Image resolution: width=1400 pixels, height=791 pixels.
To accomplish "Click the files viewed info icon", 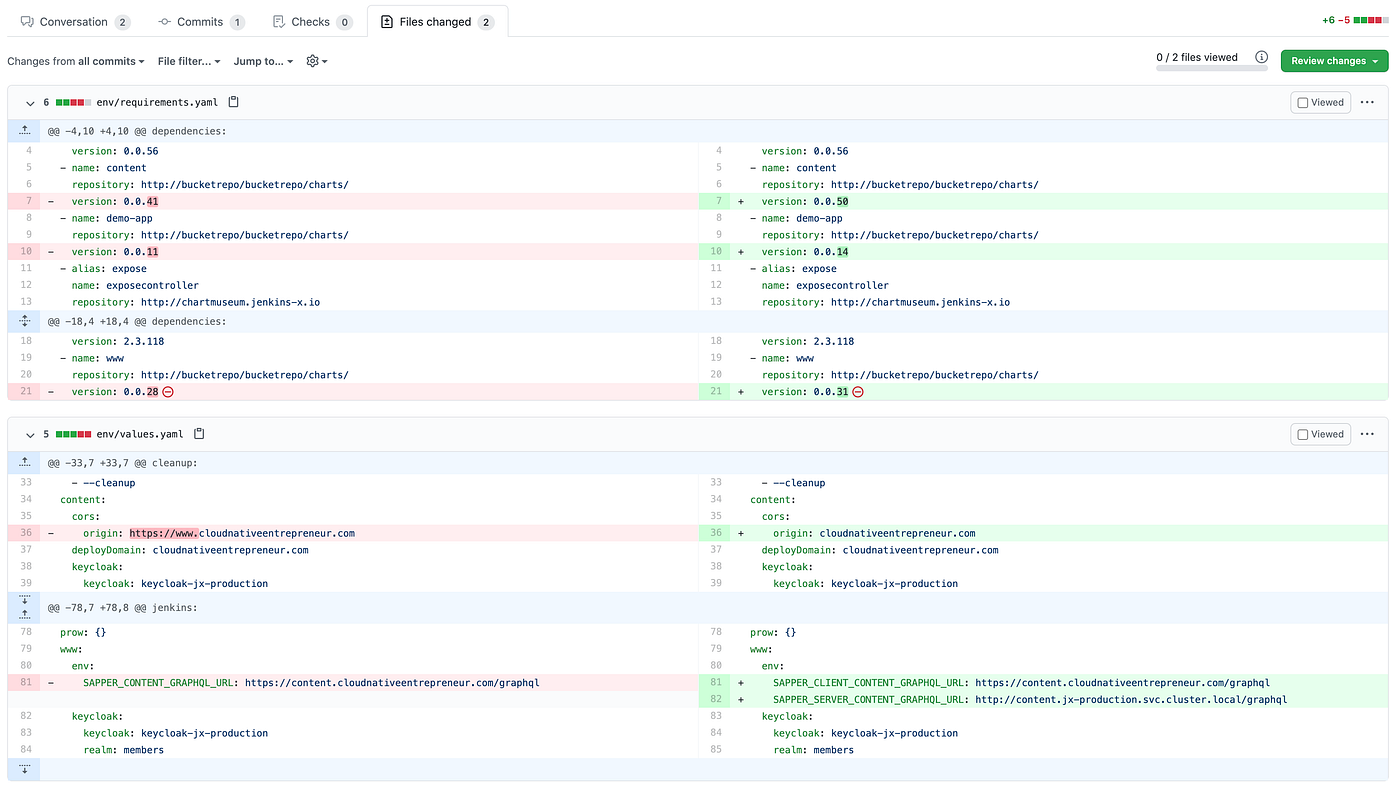I will 1262,57.
